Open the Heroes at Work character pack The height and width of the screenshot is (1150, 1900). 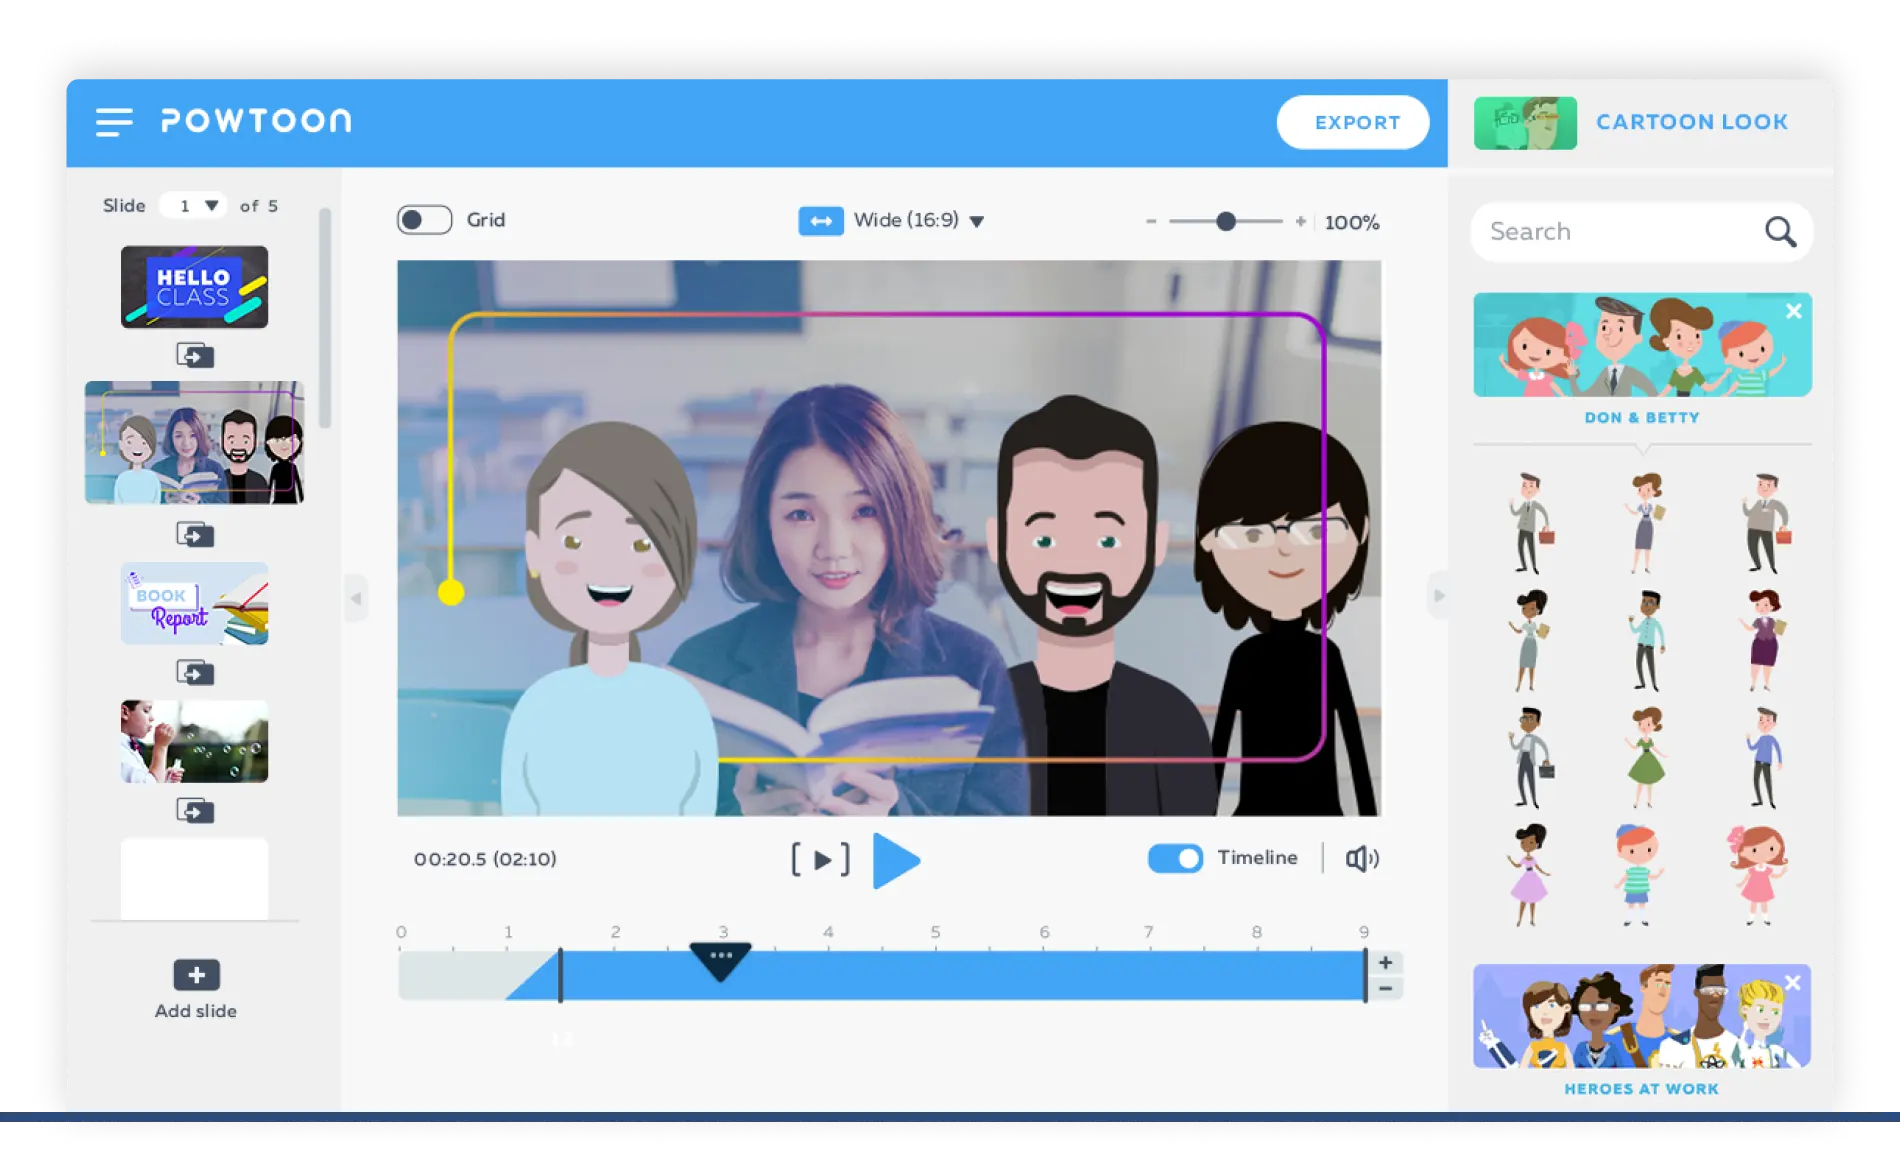[x=1641, y=1017]
